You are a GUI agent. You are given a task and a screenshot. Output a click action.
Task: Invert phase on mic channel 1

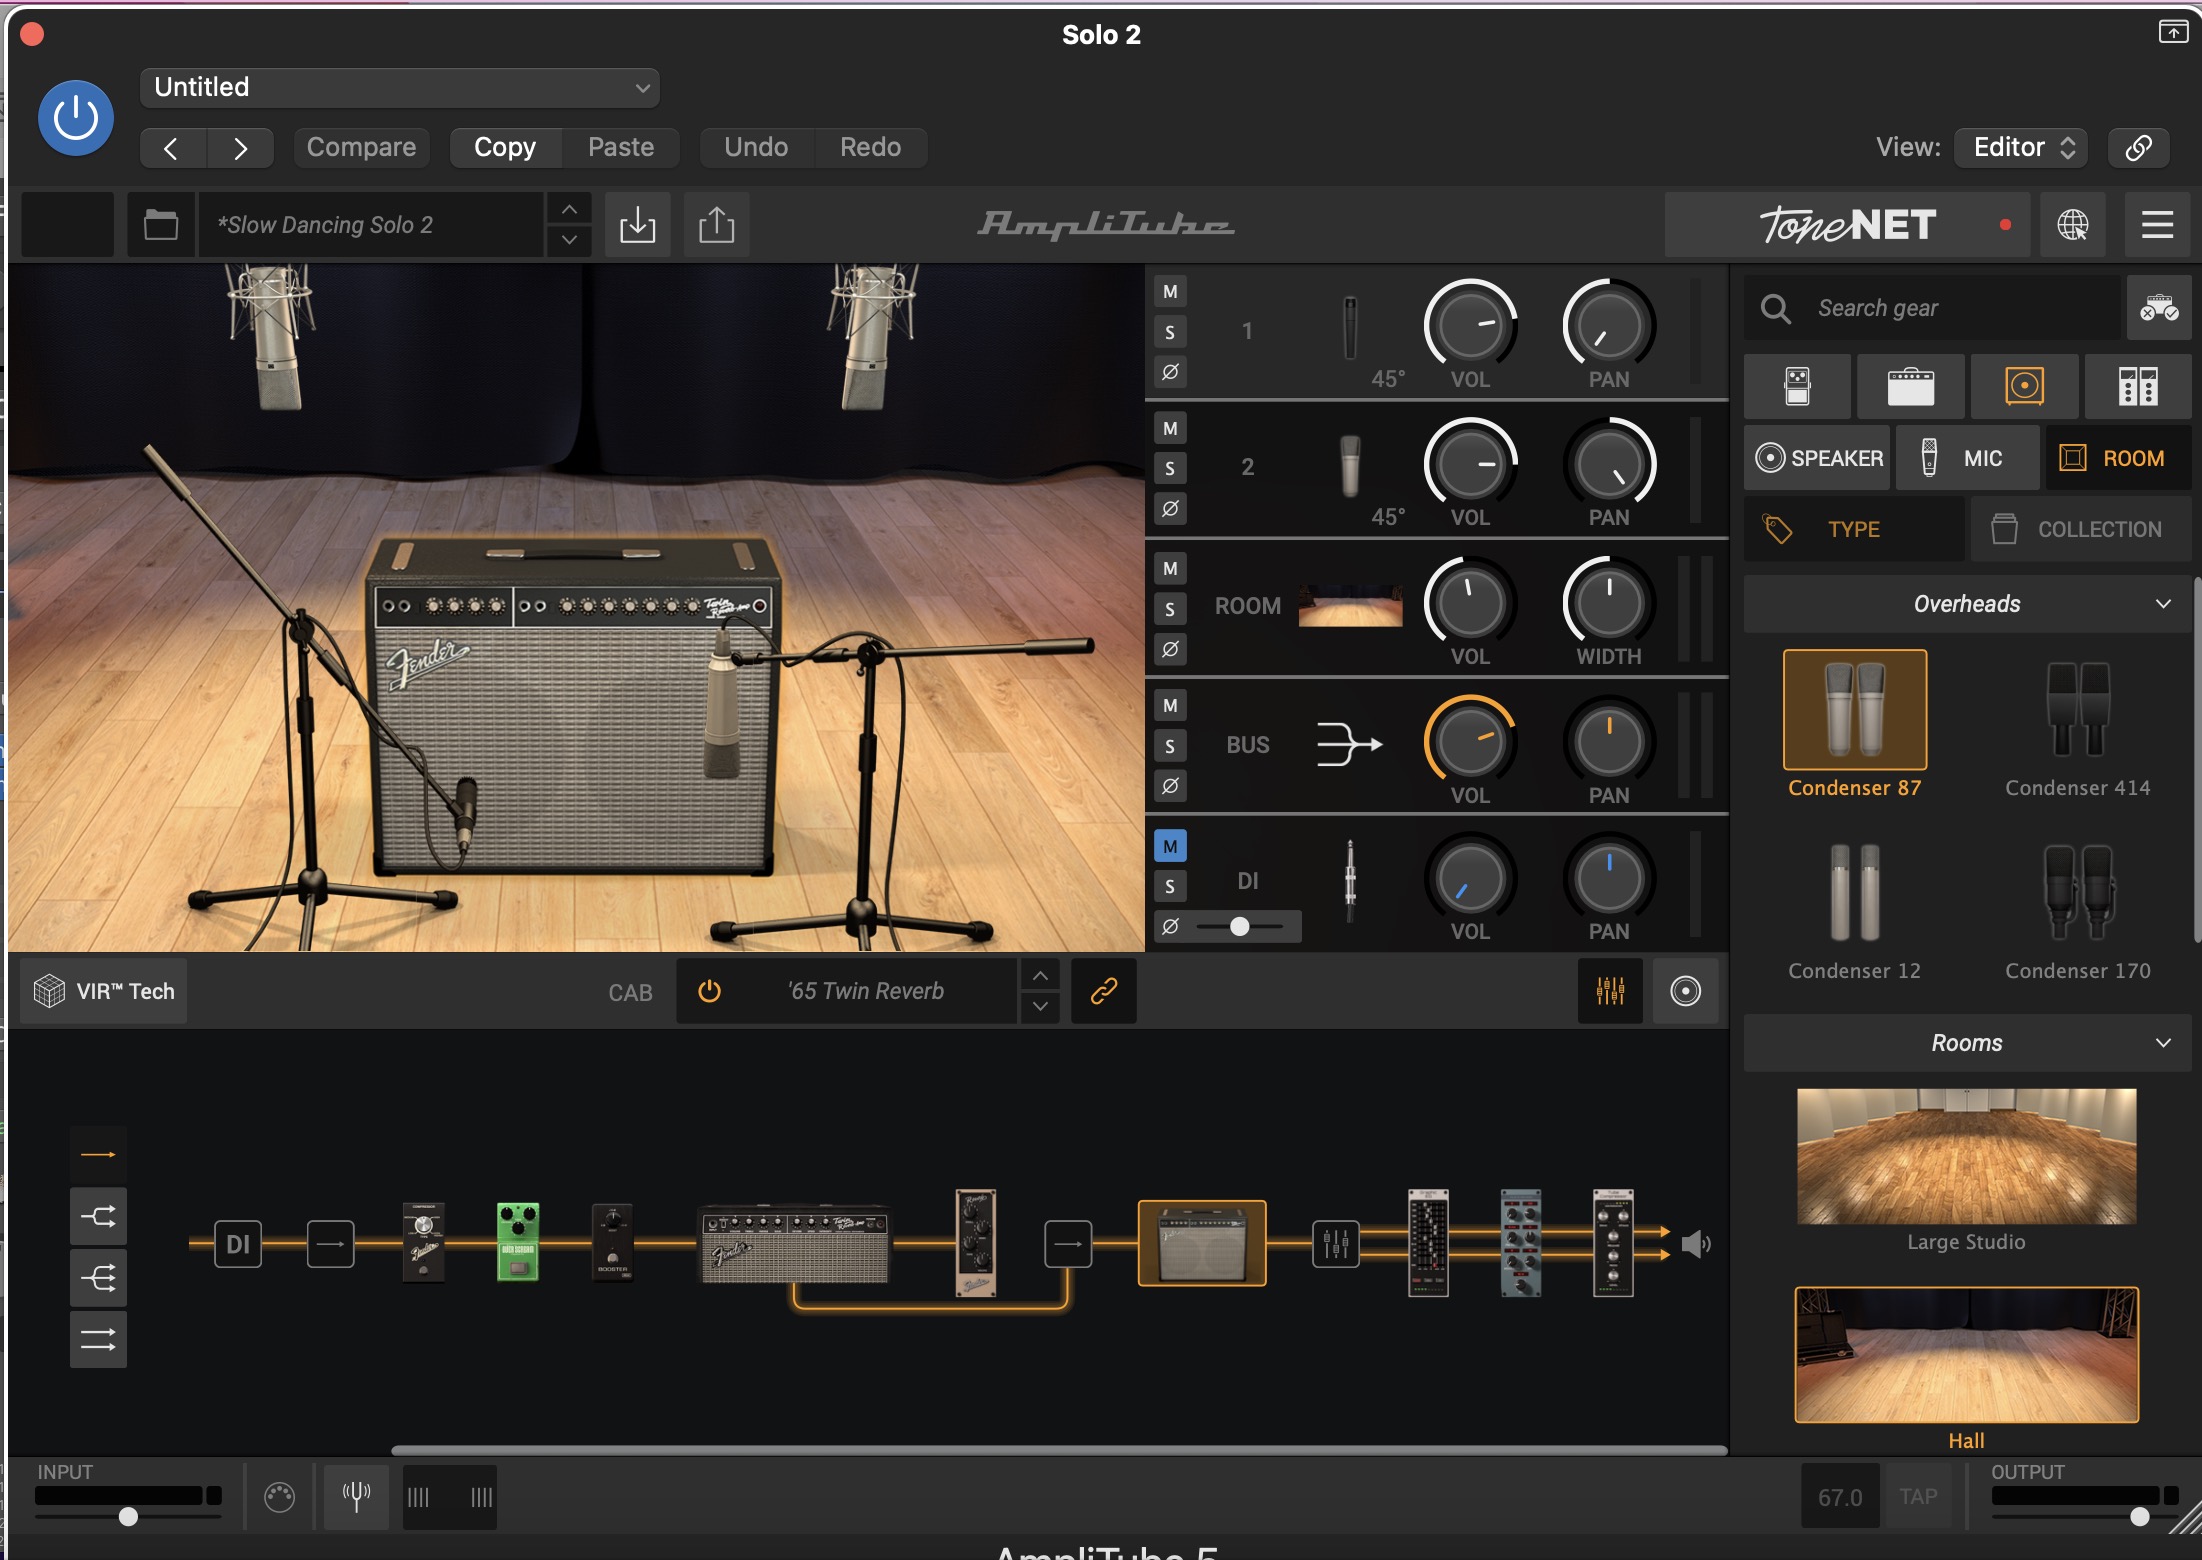pyautogui.click(x=1170, y=372)
